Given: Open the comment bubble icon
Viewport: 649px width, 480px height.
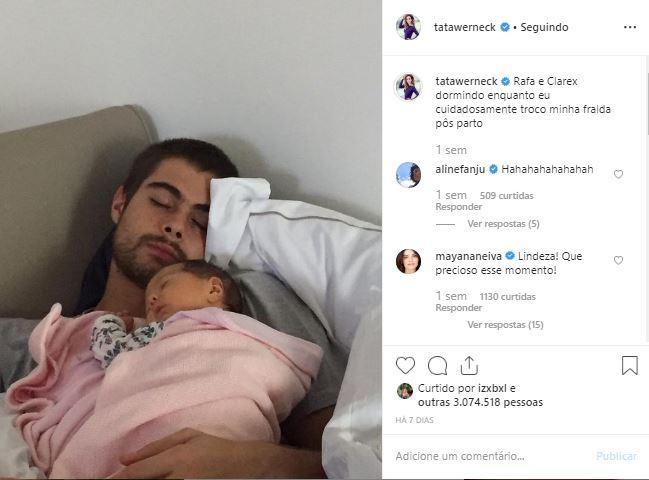Looking at the screenshot, I should 437,366.
